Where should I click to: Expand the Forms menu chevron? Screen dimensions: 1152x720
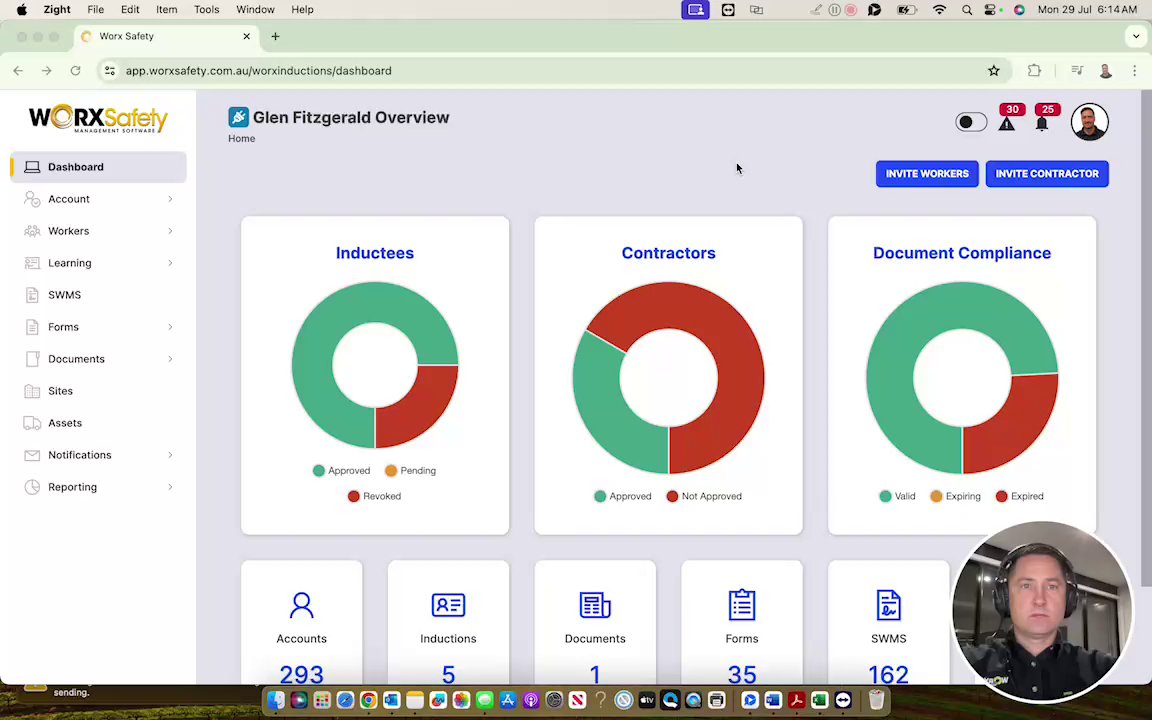coord(170,327)
